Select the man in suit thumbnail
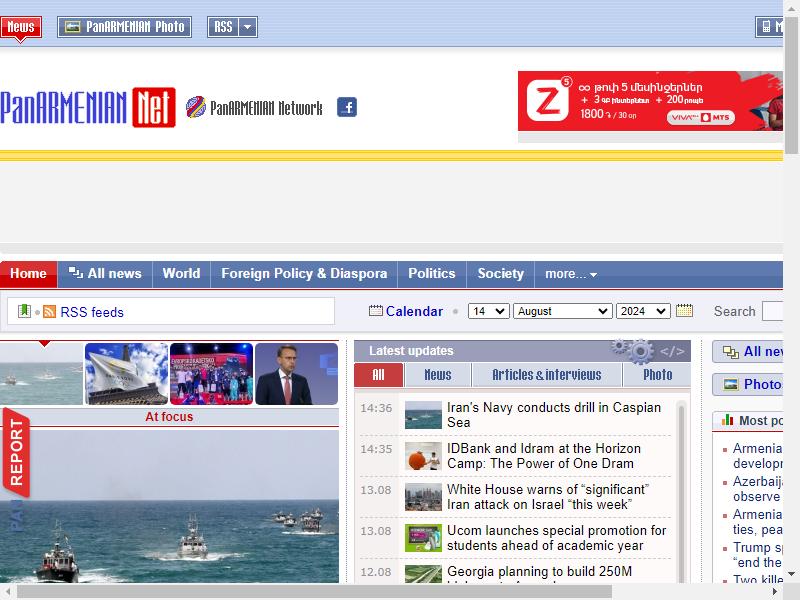 [296, 374]
